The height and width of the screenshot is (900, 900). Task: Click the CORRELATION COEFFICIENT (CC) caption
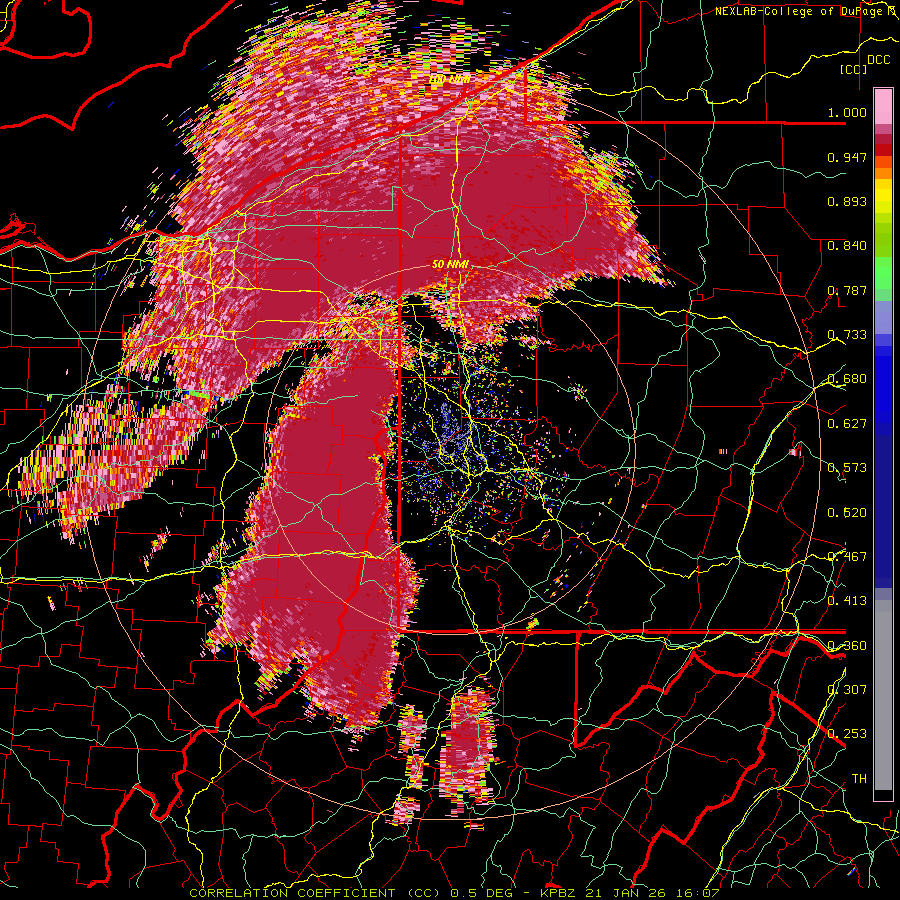(x=315, y=893)
